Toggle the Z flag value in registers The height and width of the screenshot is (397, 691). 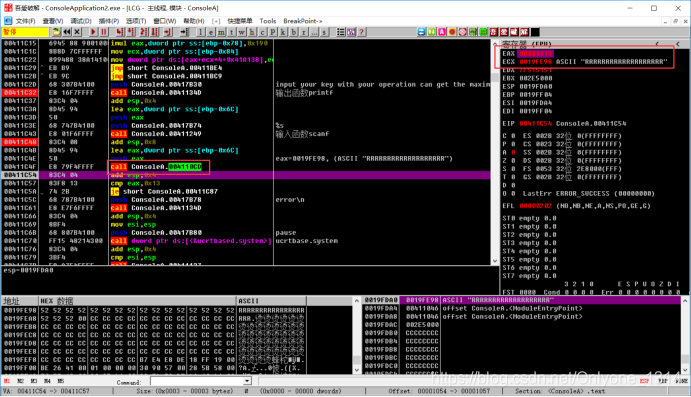(513, 160)
